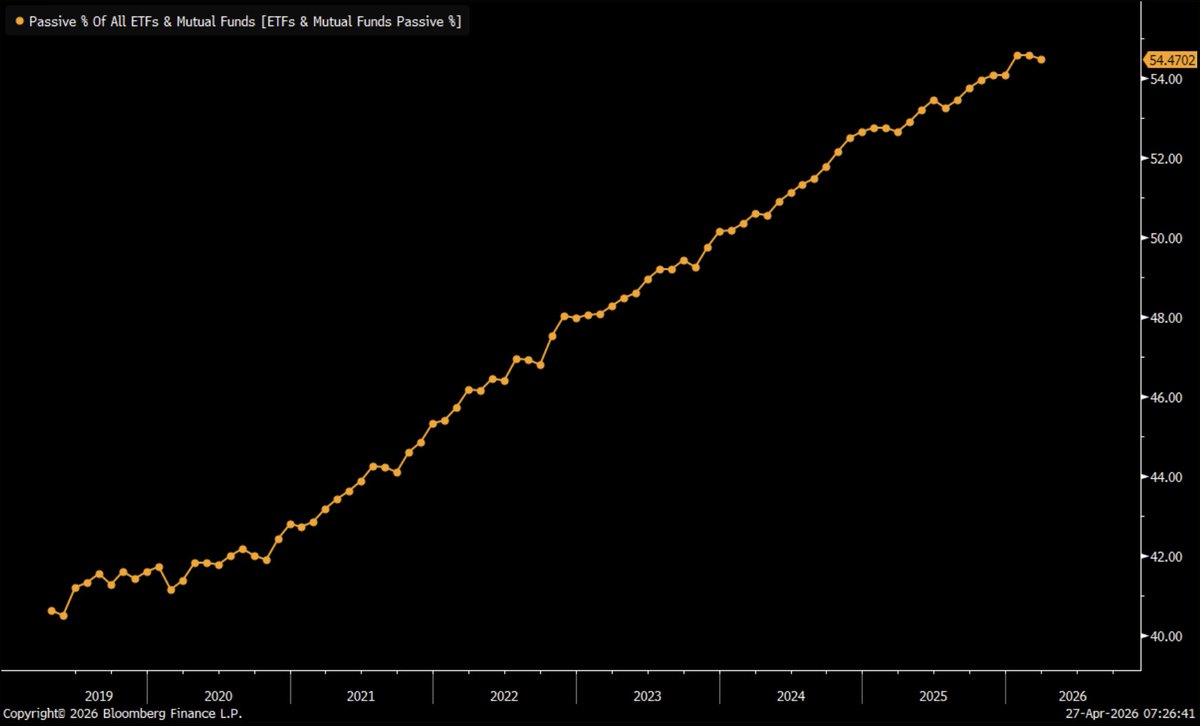Click the 2022 x-axis year label
Viewport: 1200px width, 726px height.
tap(504, 695)
